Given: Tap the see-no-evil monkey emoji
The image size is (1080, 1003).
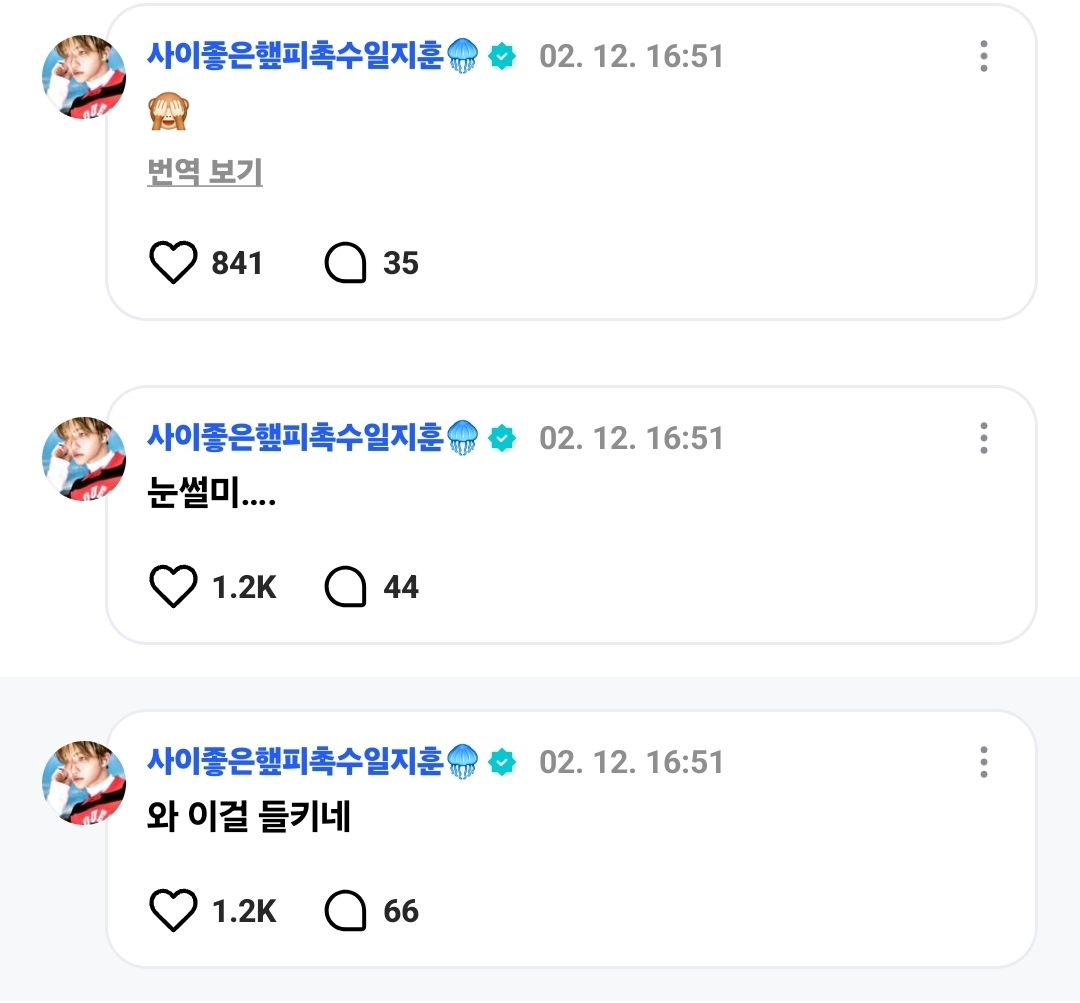Looking at the screenshot, I should (168, 113).
